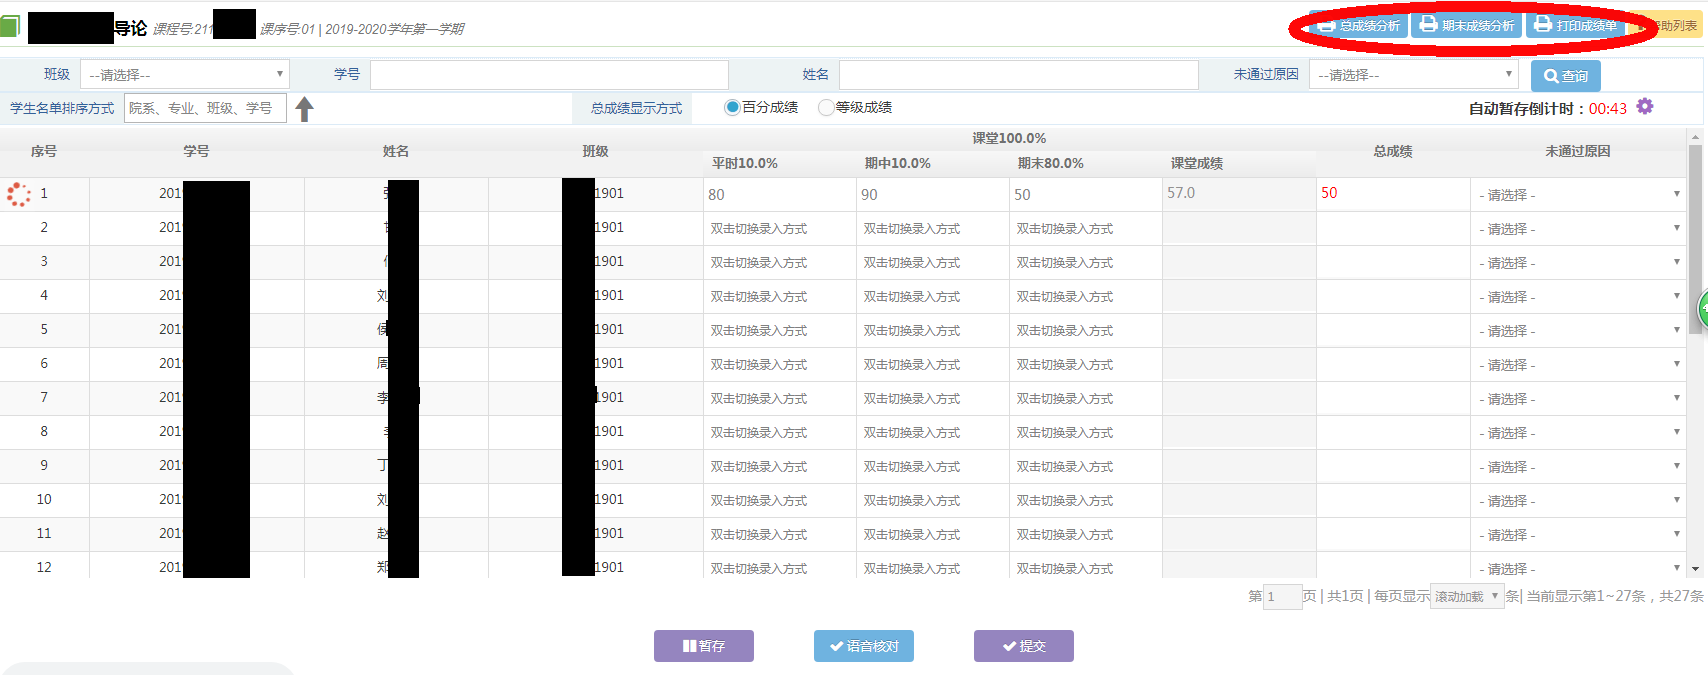This screenshot has width=1708, height=675.
Task: Open row 2 未通过原因 dropdown
Action: click(1578, 229)
